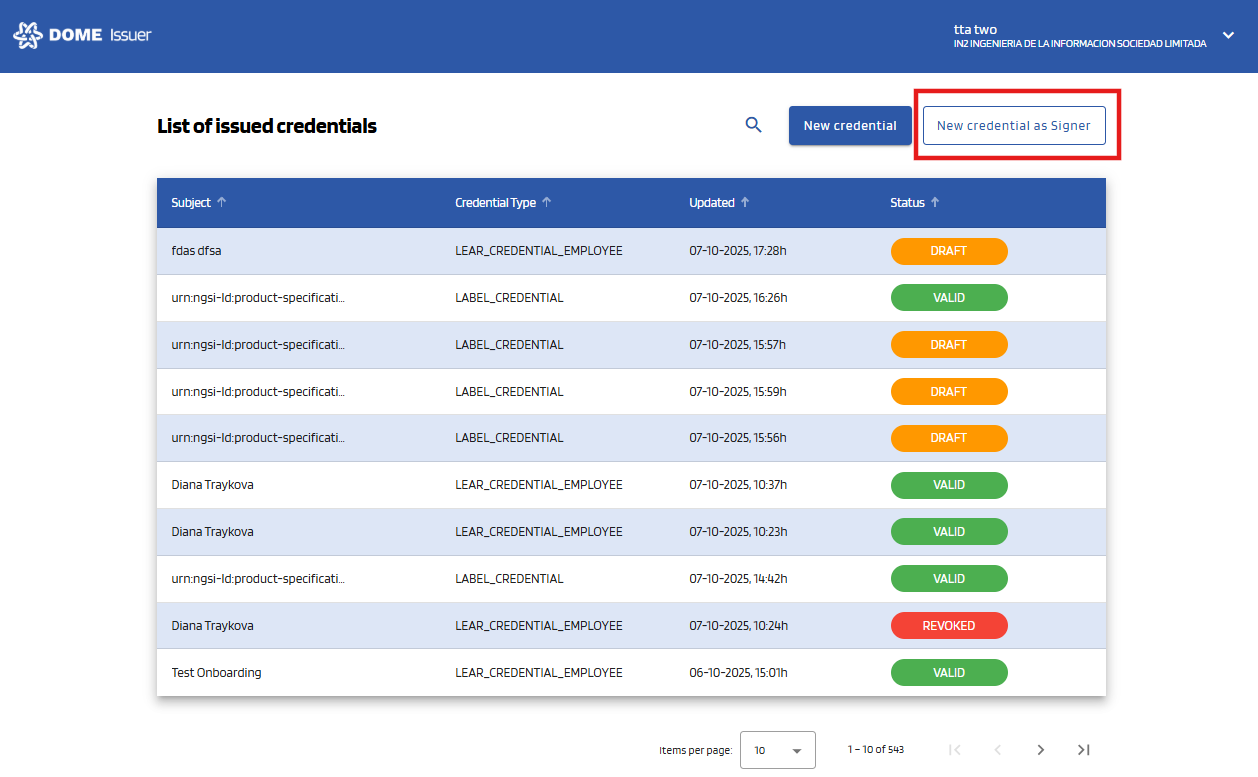Sort by Subject column arrow
The width and height of the screenshot is (1258, 777).
tap(222, 202)
